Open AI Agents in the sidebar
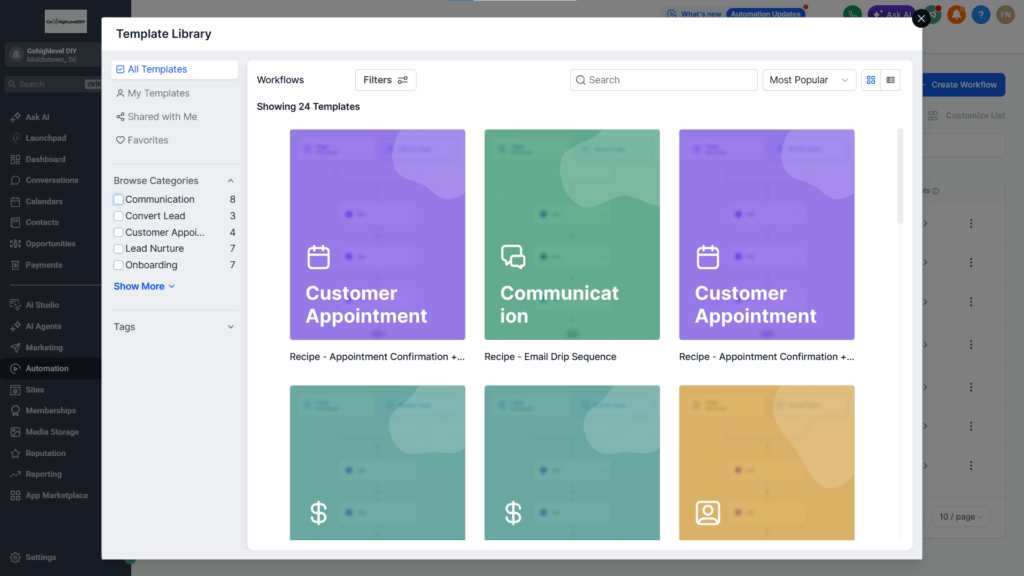Screen dimensions: 1024x576 coord(43,326)
